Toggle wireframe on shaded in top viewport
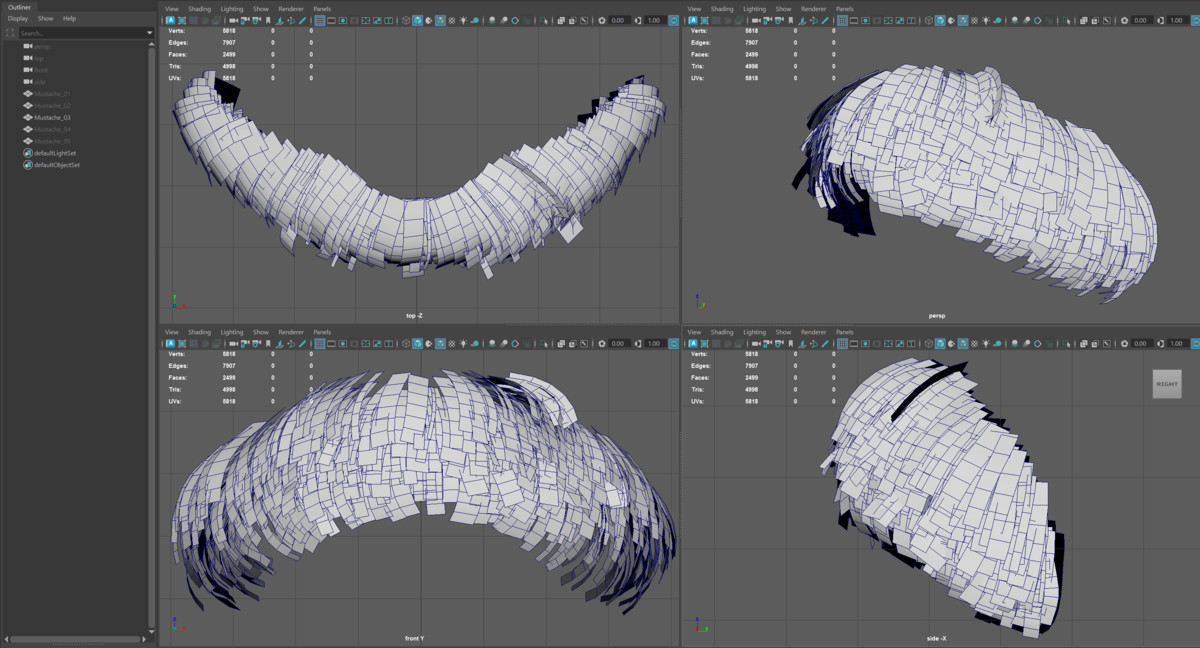 pyautogui.click(x=440, y=20)
